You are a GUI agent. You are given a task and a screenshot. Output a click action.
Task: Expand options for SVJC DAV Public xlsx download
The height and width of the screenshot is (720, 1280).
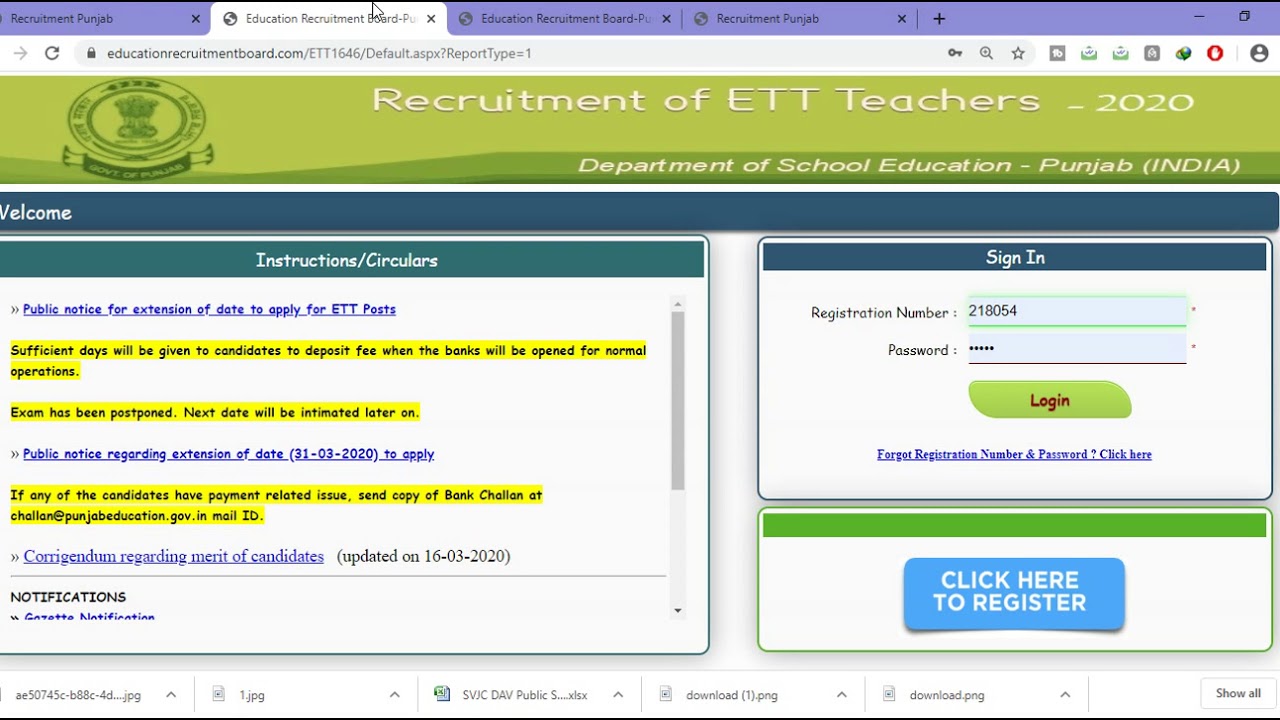618,694
